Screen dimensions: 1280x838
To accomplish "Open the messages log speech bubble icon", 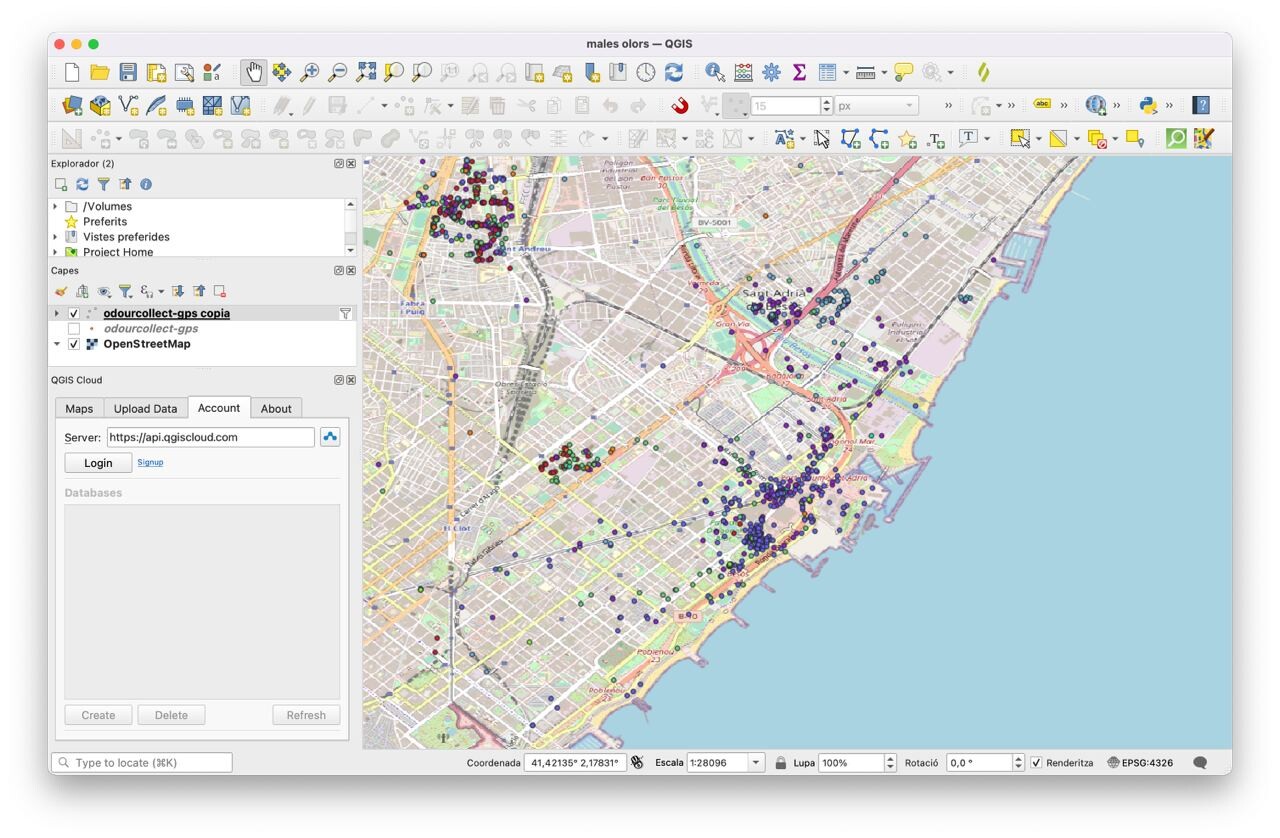I will pyautogui.click(x=1200, y=763).
